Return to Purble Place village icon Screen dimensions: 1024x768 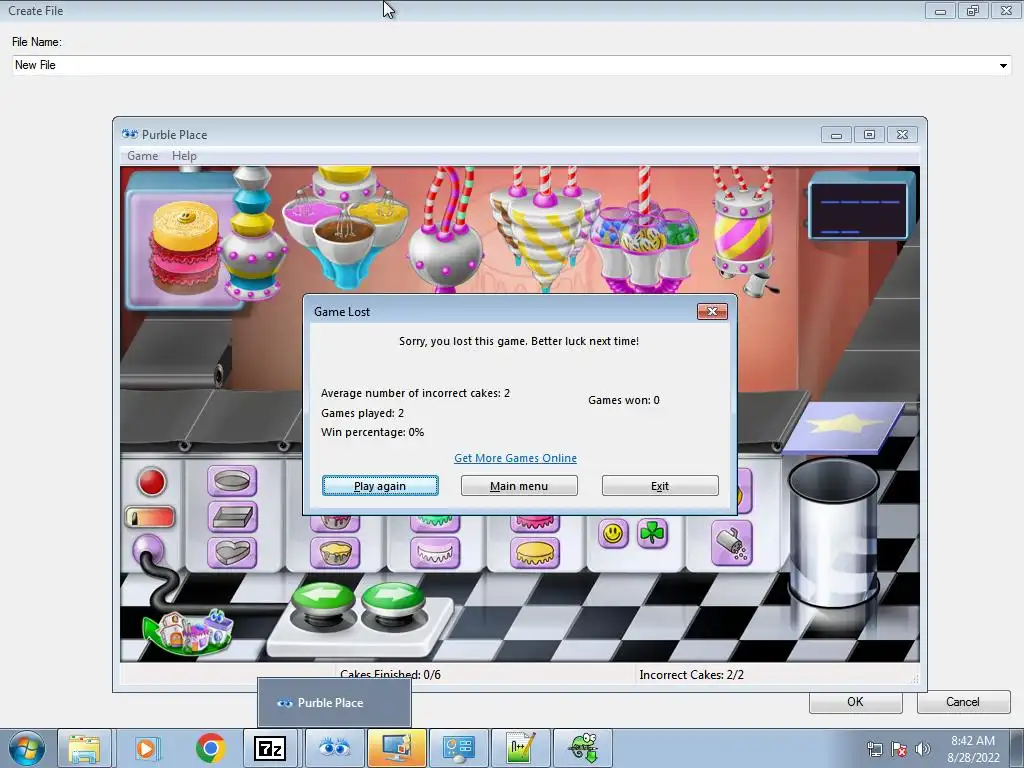189,632
